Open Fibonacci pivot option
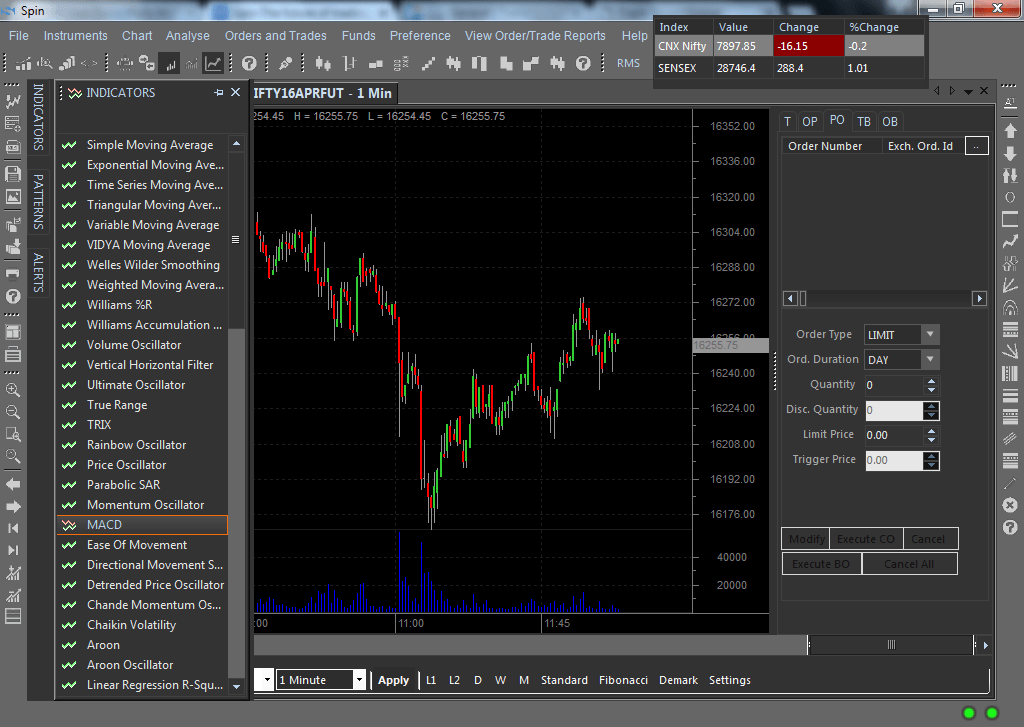 pyautogui.click(x=623, y=680)
